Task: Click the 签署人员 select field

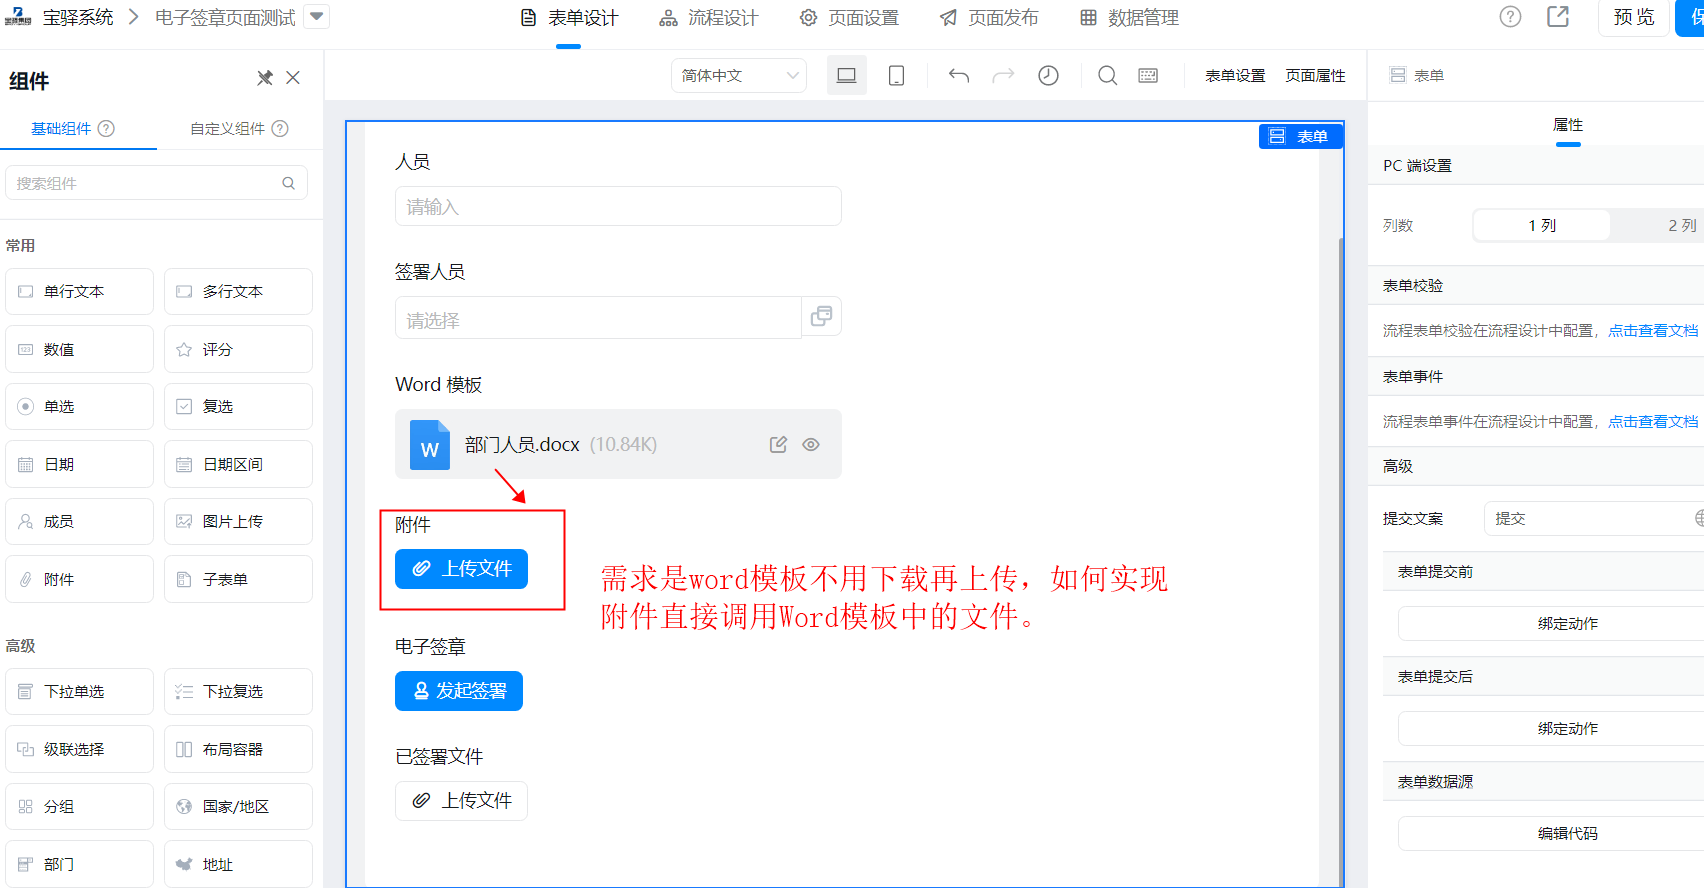Action: point(598,318)
